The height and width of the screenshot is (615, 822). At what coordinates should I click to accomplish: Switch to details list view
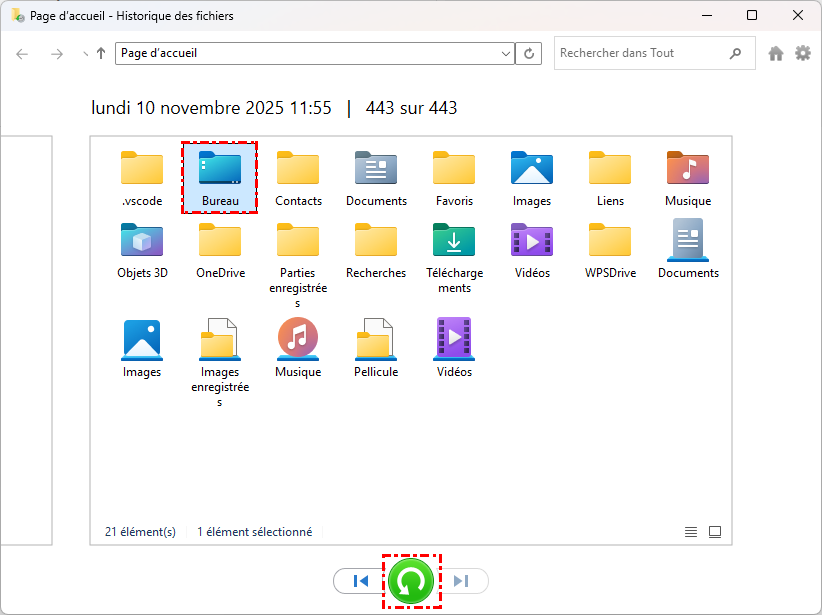click(691, 532)
